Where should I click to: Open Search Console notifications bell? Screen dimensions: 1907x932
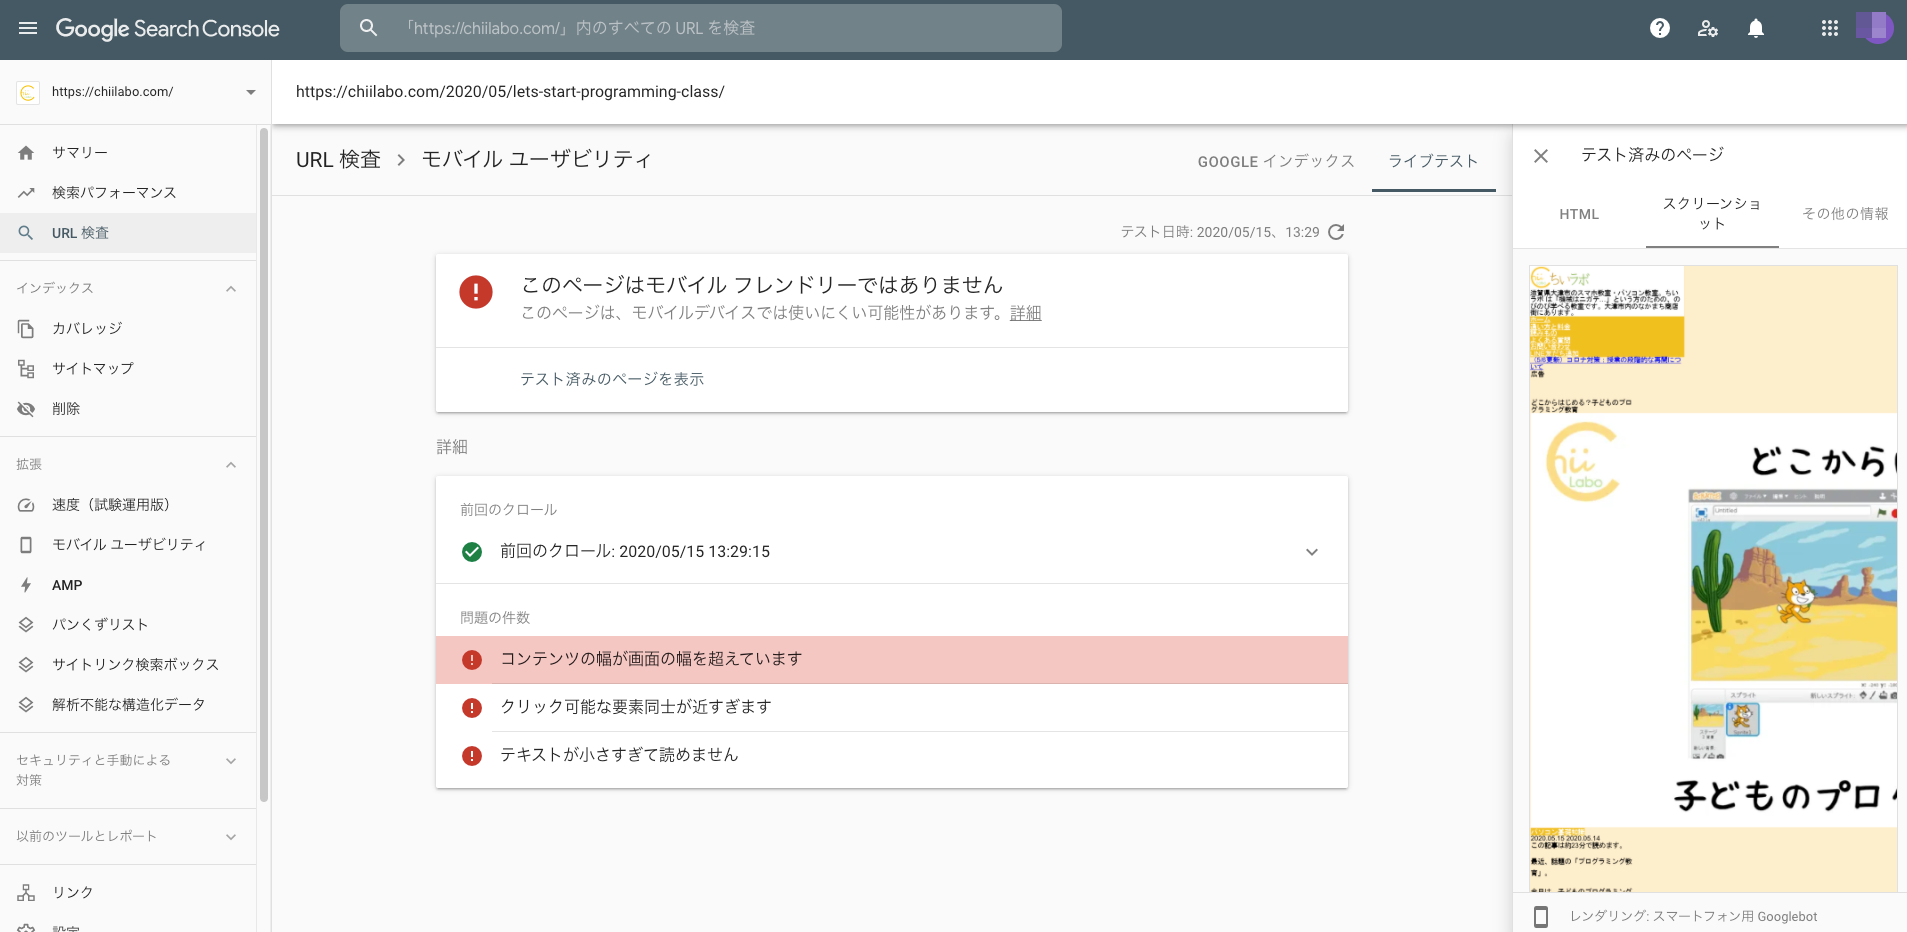tap(1755, 28)
